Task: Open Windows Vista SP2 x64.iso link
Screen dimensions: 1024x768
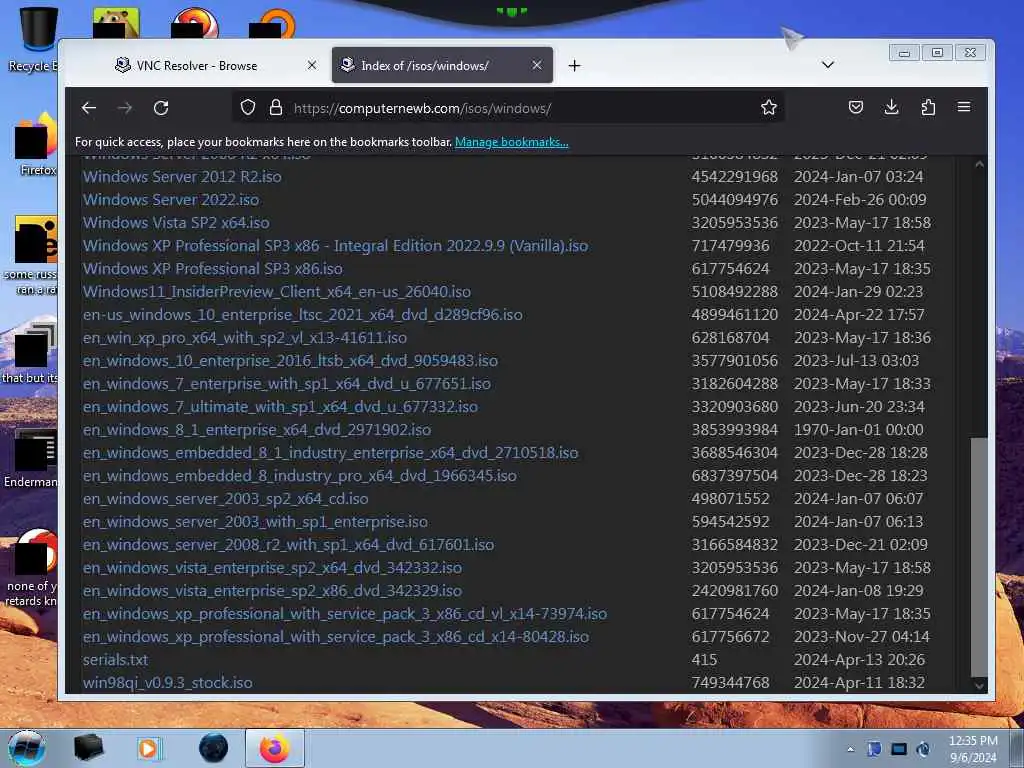Action: [176, 222]
